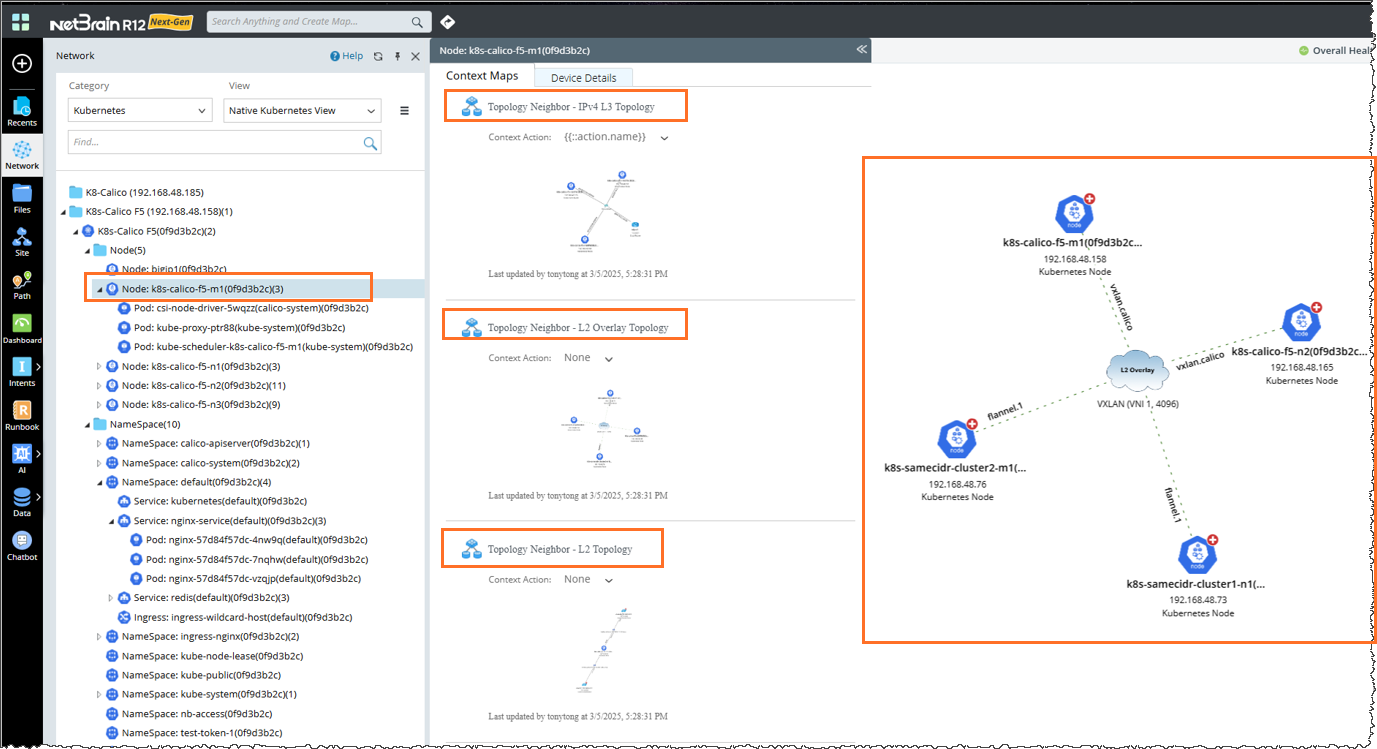Select Ingress: ingress-wildcard-host in tree
Screen dimensions: 1377x749
235,618
